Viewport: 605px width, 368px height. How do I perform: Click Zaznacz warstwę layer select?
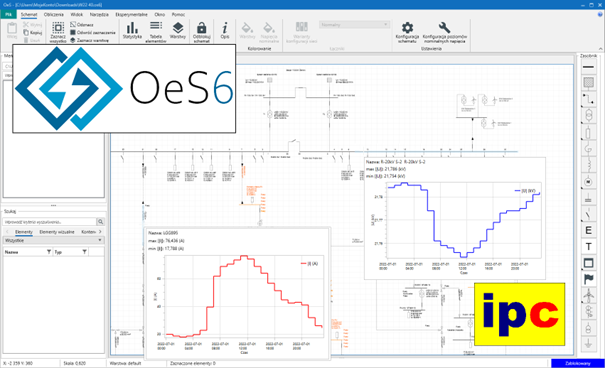(x=90, y=40)
